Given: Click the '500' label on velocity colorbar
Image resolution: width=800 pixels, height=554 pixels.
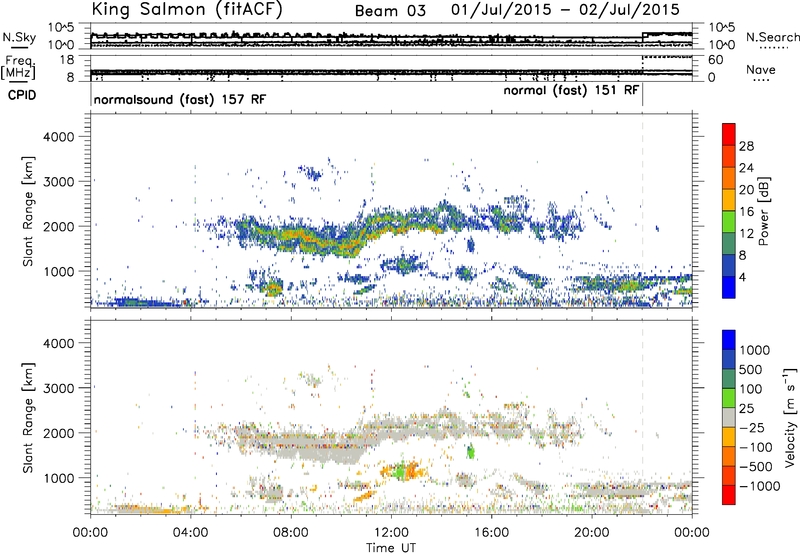Looking at the screenshot, I should [752, 369].
